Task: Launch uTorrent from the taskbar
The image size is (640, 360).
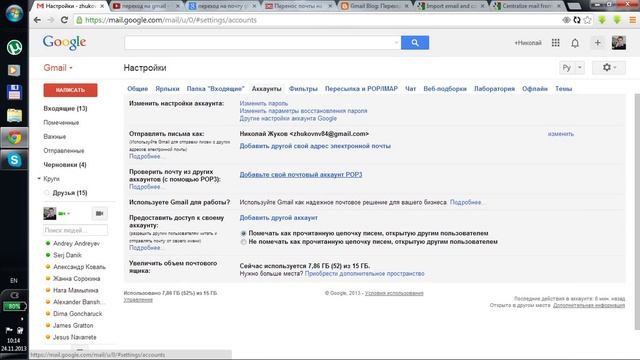Action: click(x=14, y=47)
